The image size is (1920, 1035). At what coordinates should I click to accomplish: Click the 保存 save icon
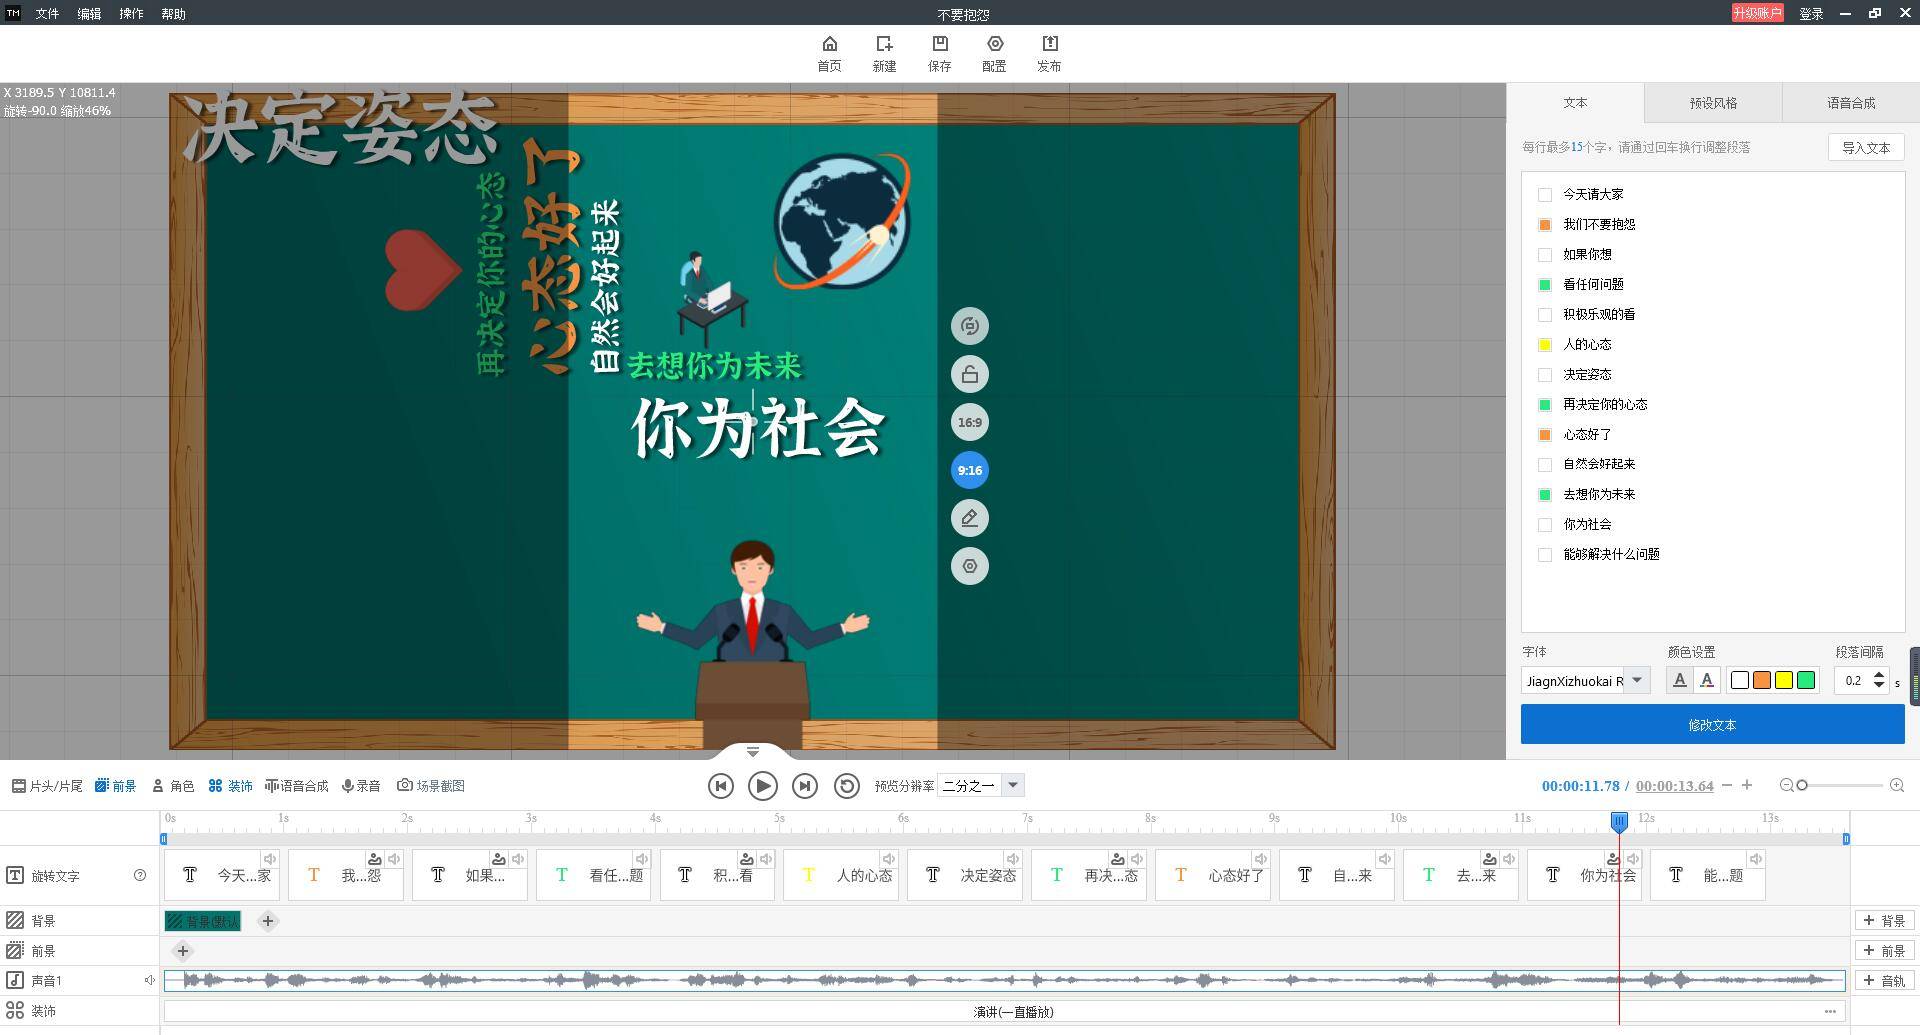click(939, 44)
